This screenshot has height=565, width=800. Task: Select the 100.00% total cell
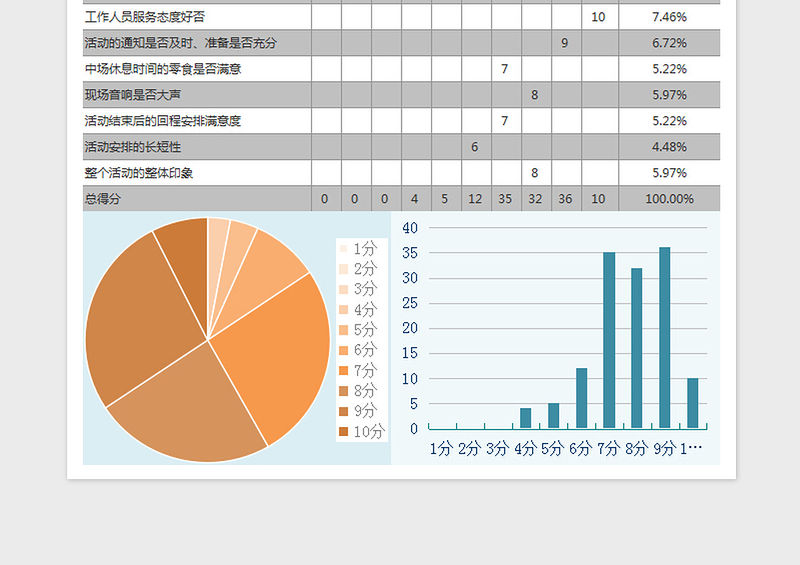click(x=668, y=199)
